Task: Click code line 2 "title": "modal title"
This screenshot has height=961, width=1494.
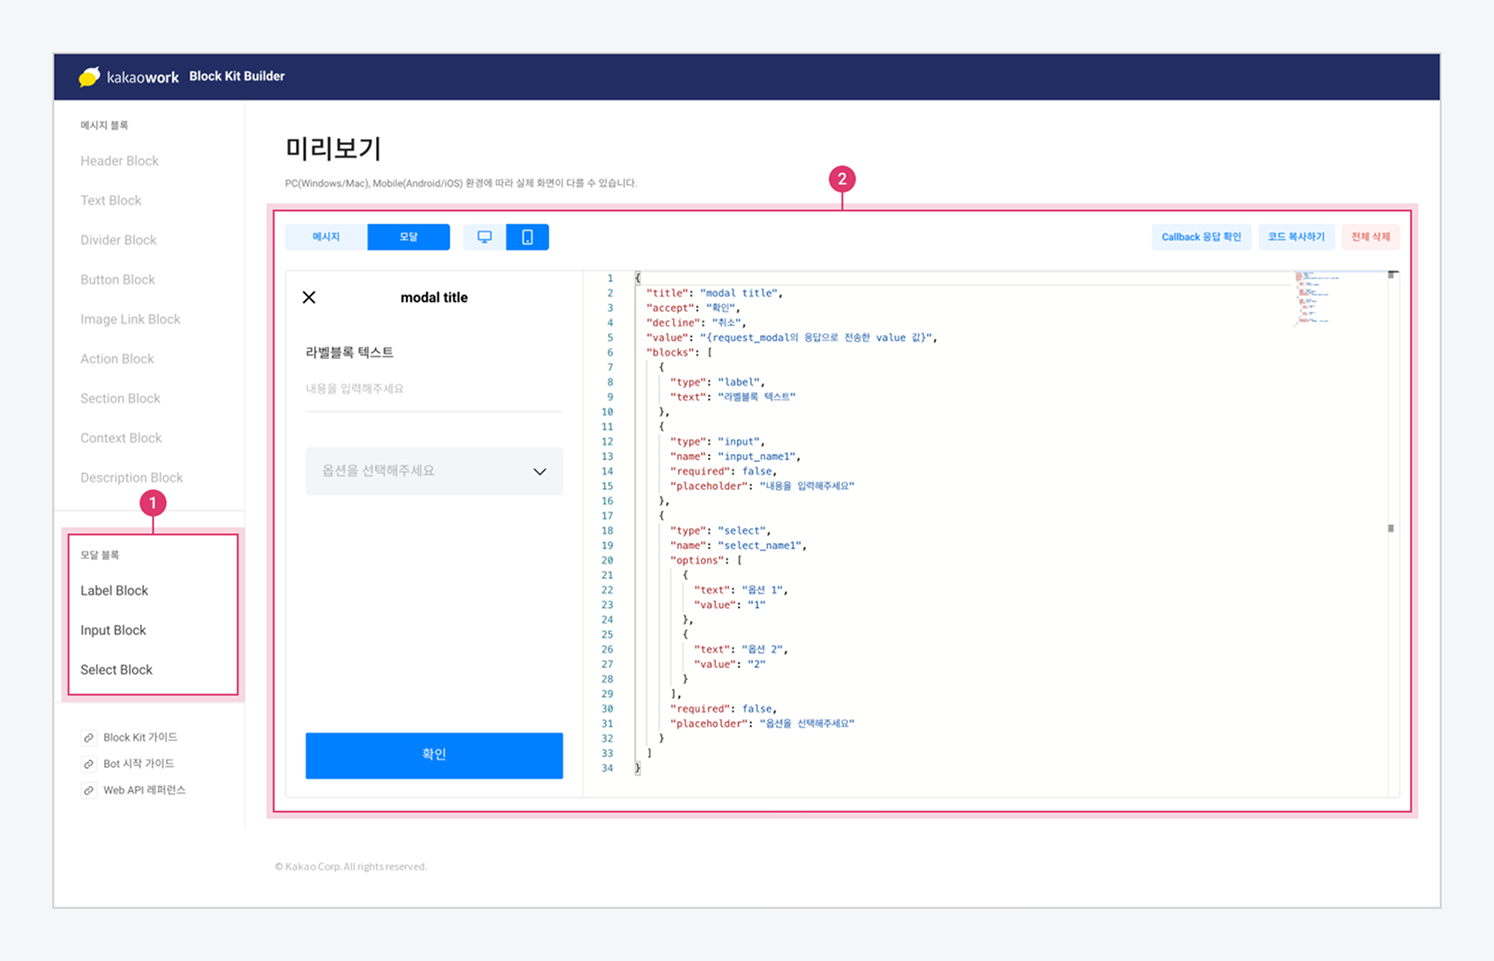Action: point(714,293)
